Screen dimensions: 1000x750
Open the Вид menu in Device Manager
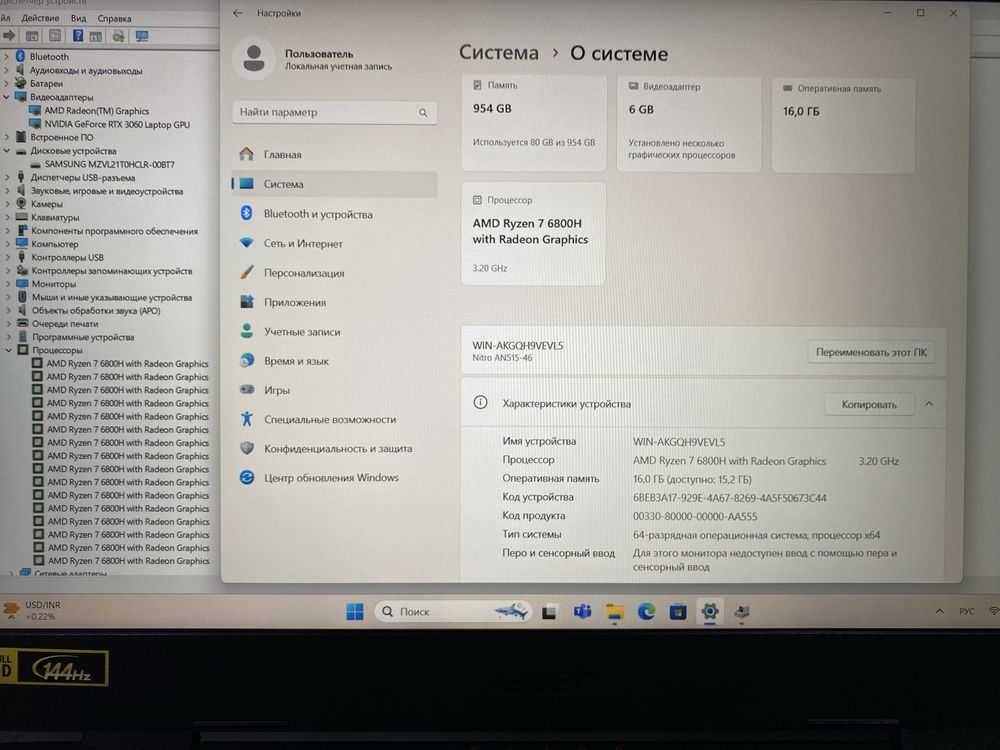pos(78,18)
